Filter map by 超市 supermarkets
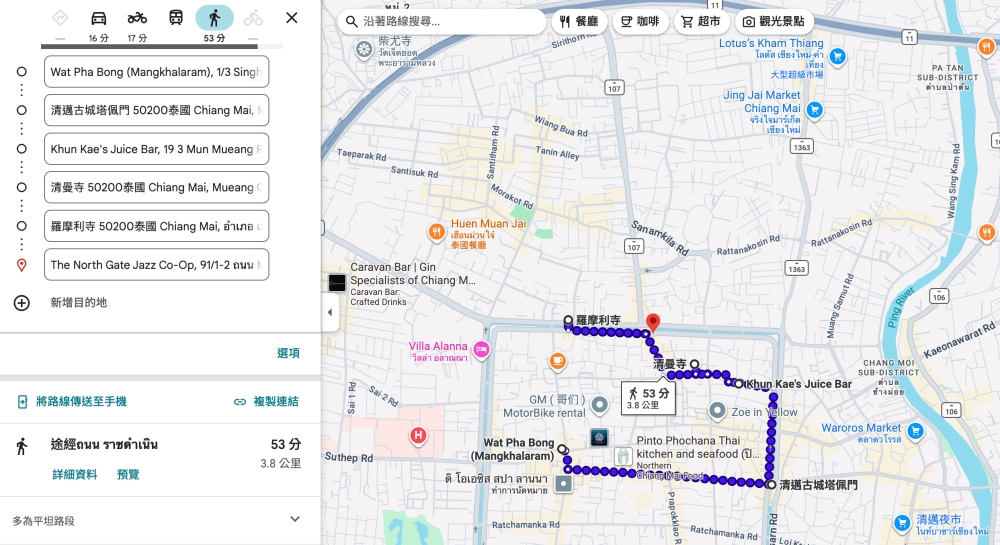 pyautogui.click(x=700, y=21)
